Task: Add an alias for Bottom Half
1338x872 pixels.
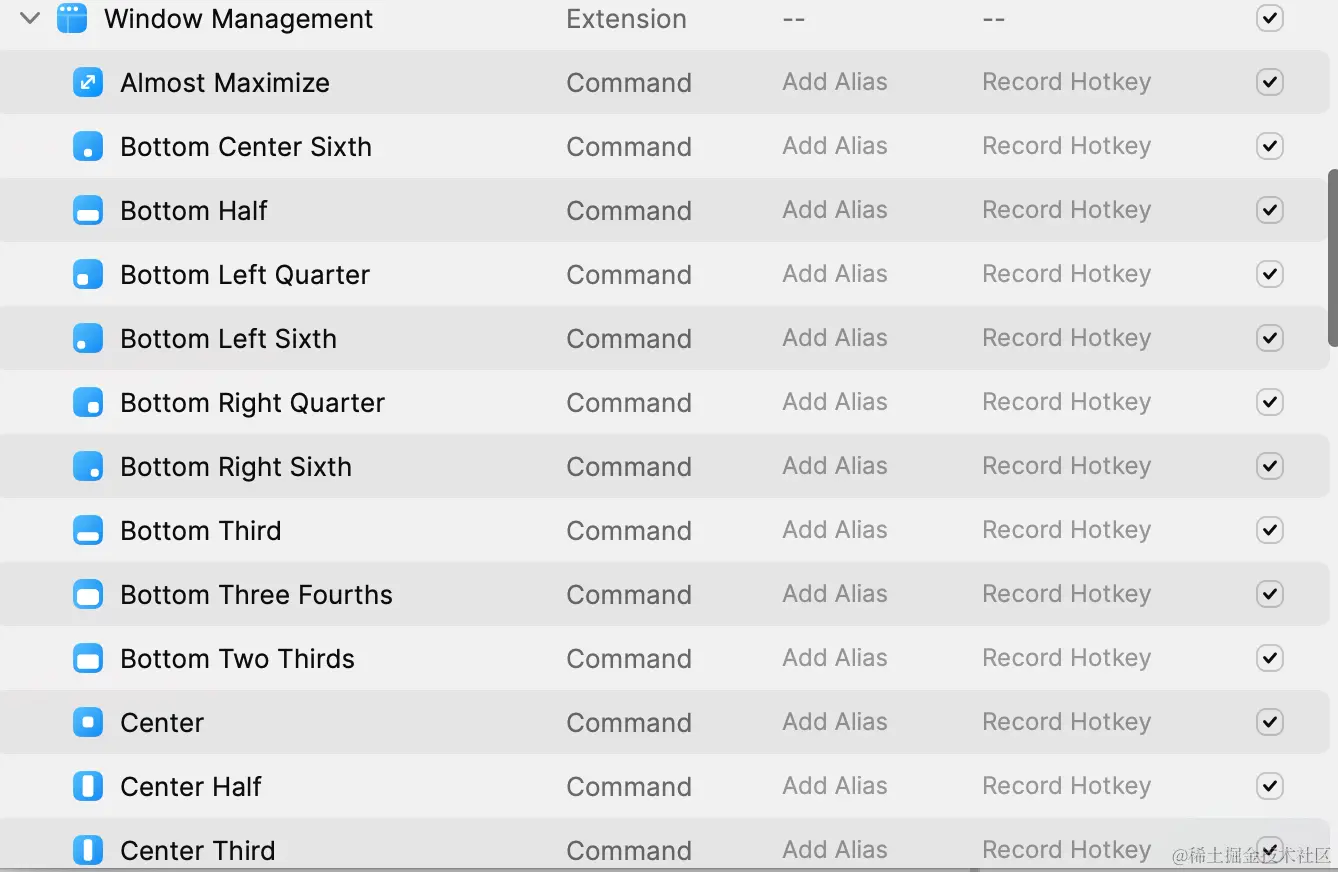Action: click(834, 210)
